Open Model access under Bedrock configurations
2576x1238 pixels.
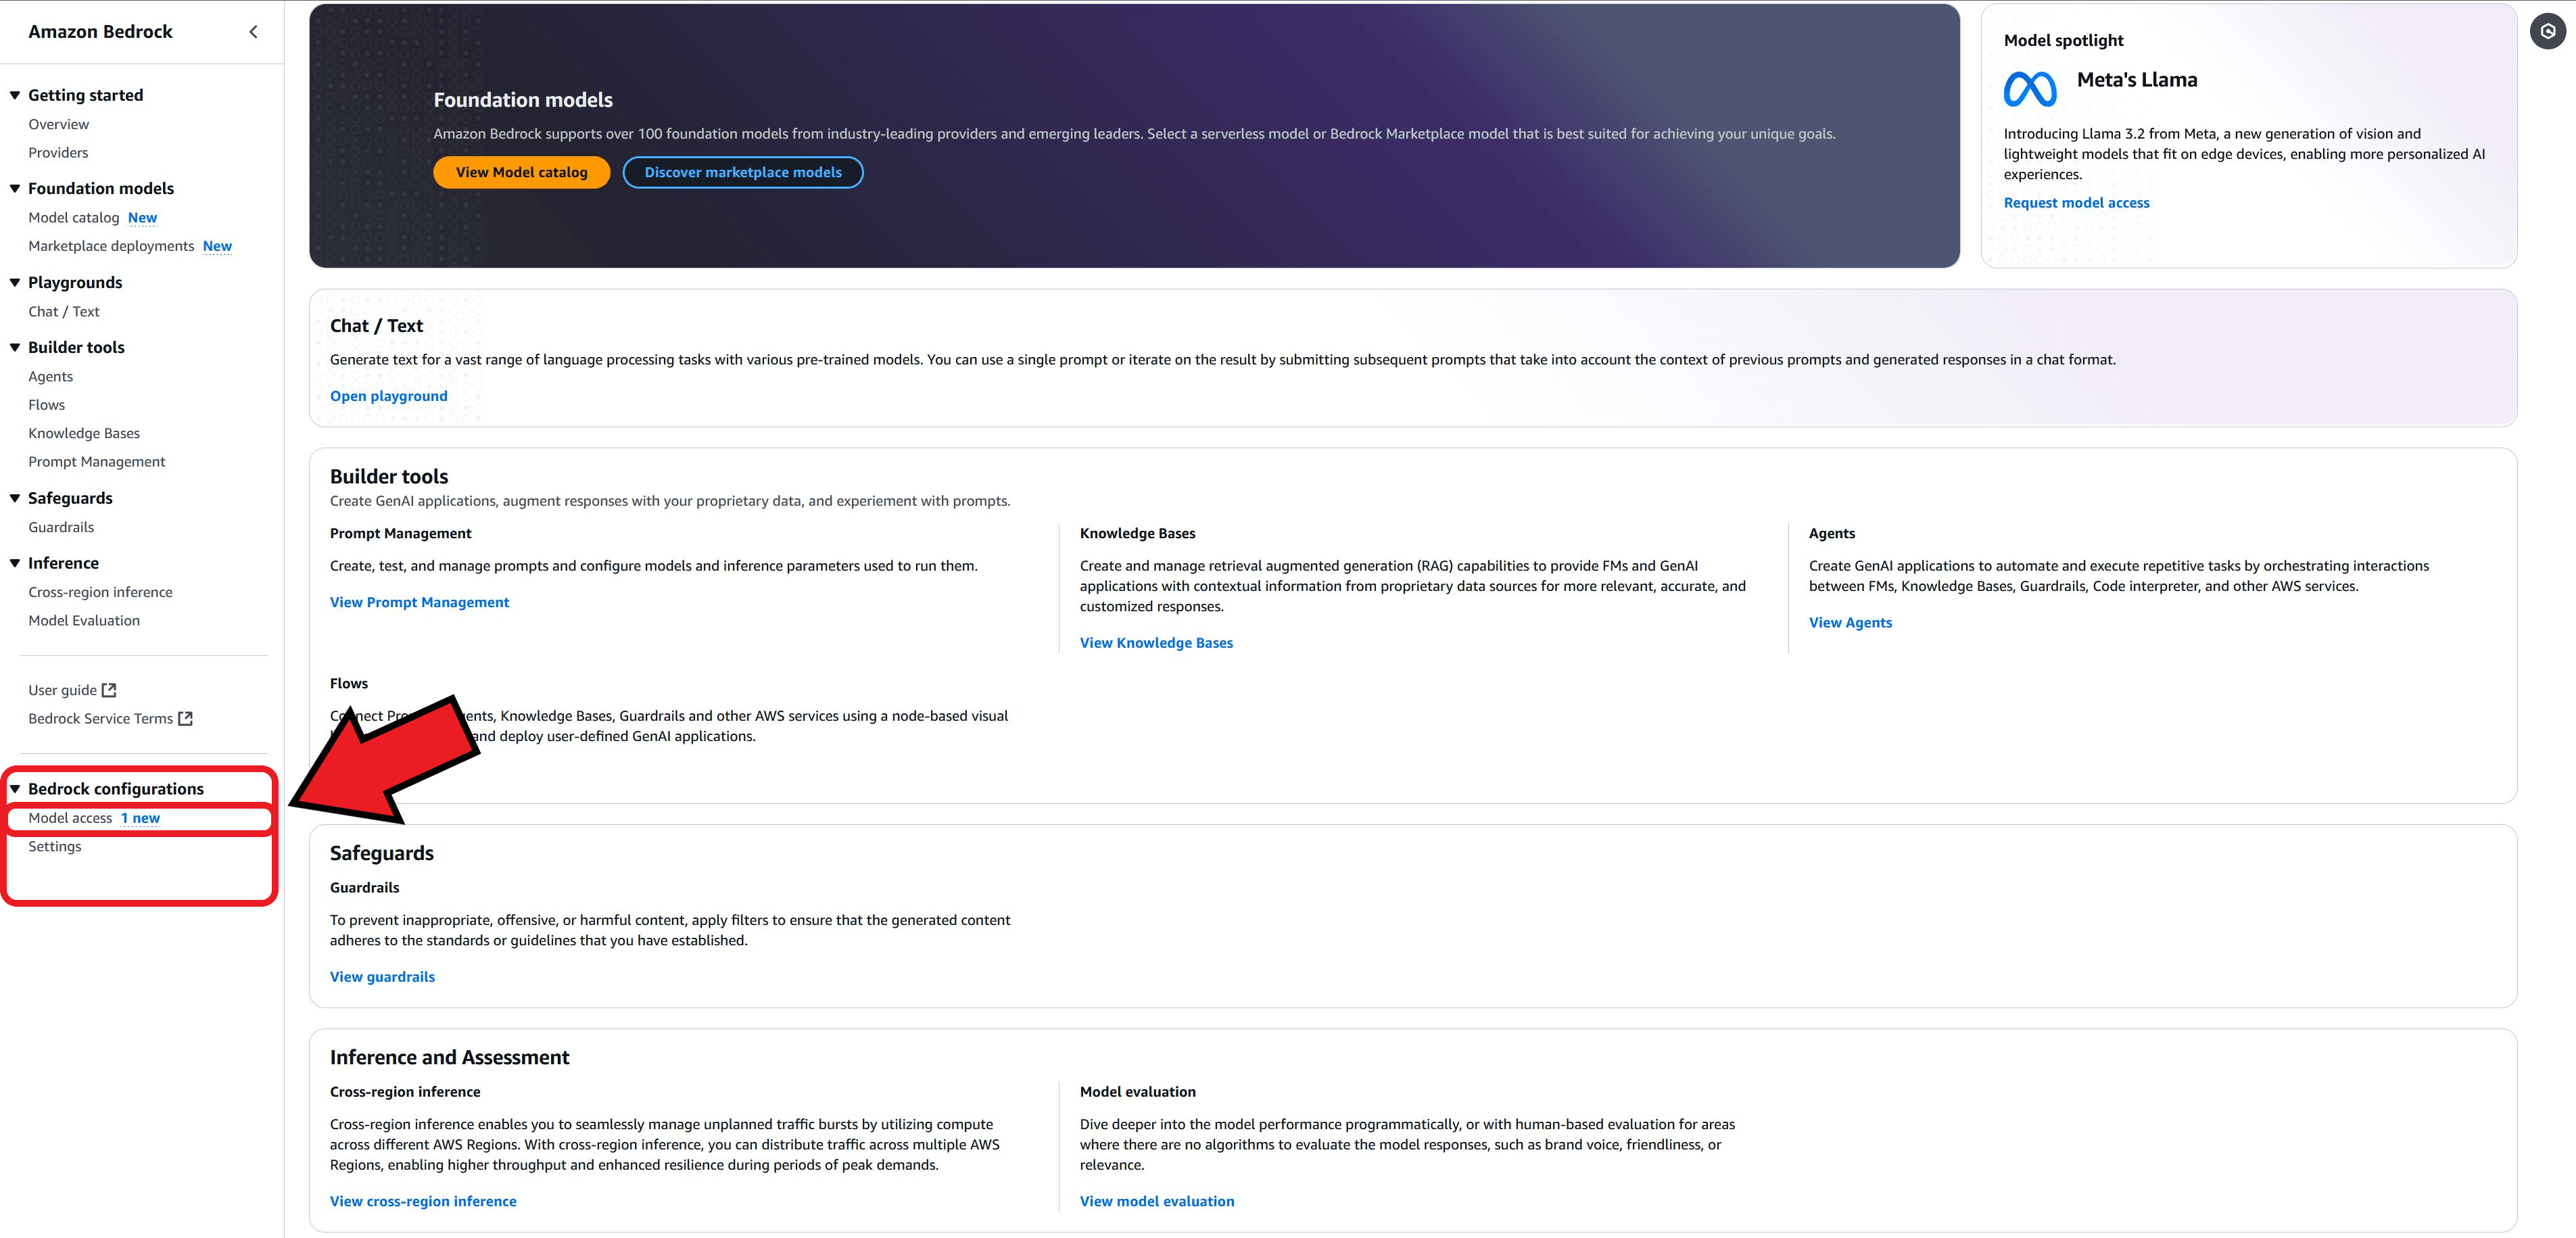[71, 817]
